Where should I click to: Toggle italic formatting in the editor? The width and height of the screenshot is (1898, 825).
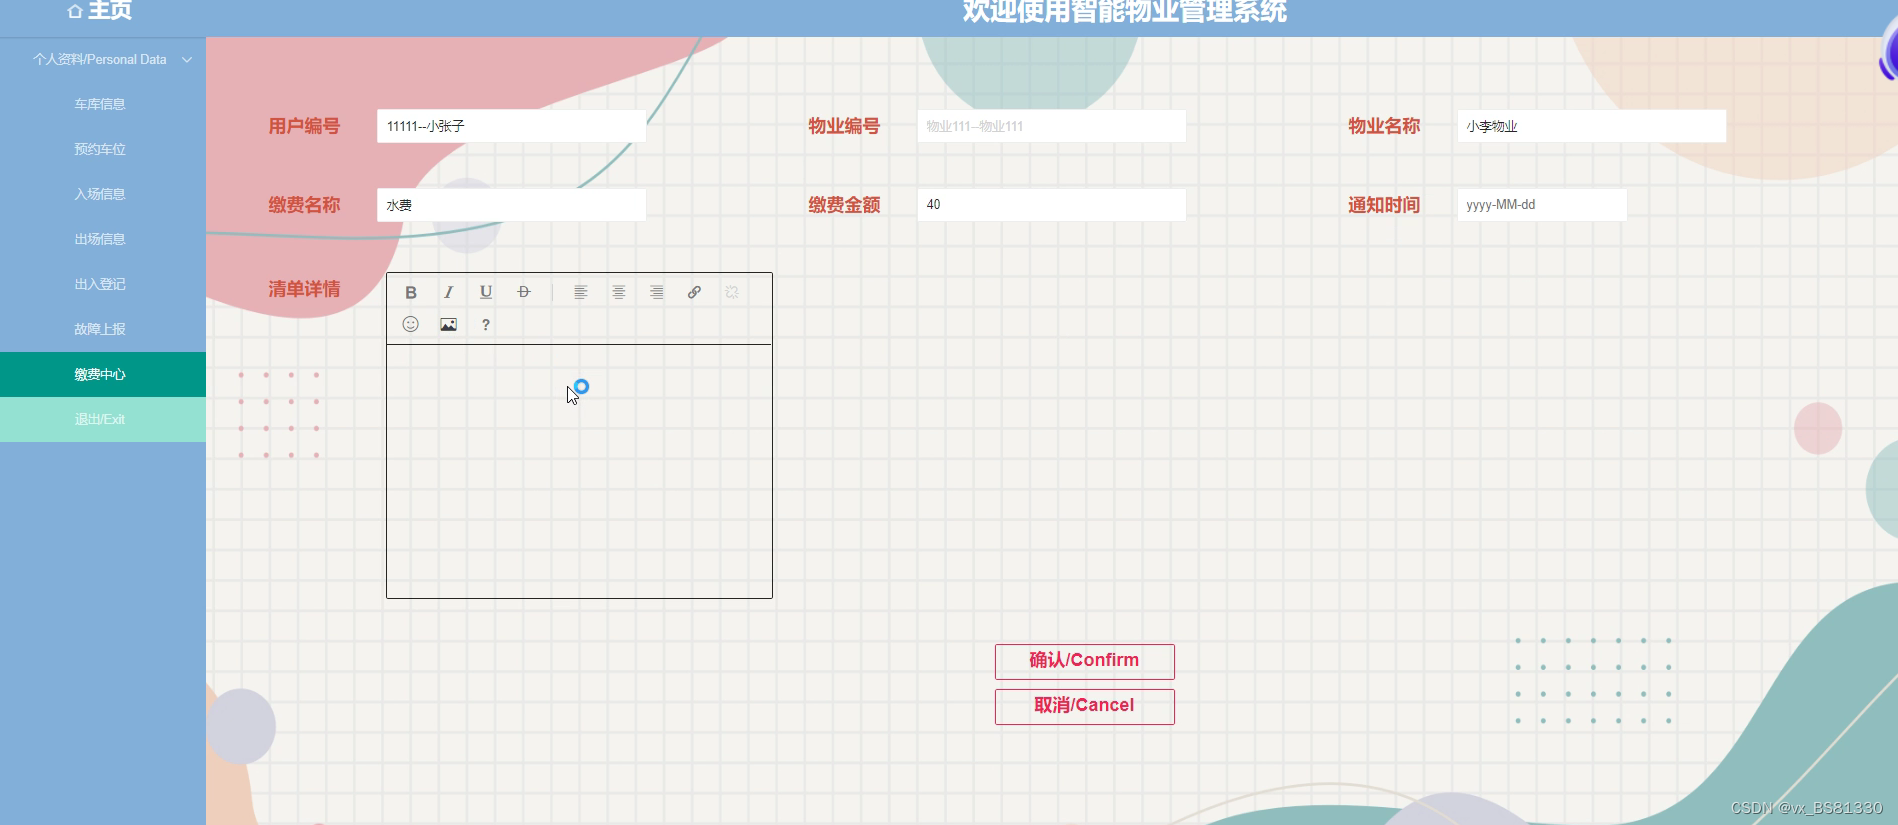[448, 292]
